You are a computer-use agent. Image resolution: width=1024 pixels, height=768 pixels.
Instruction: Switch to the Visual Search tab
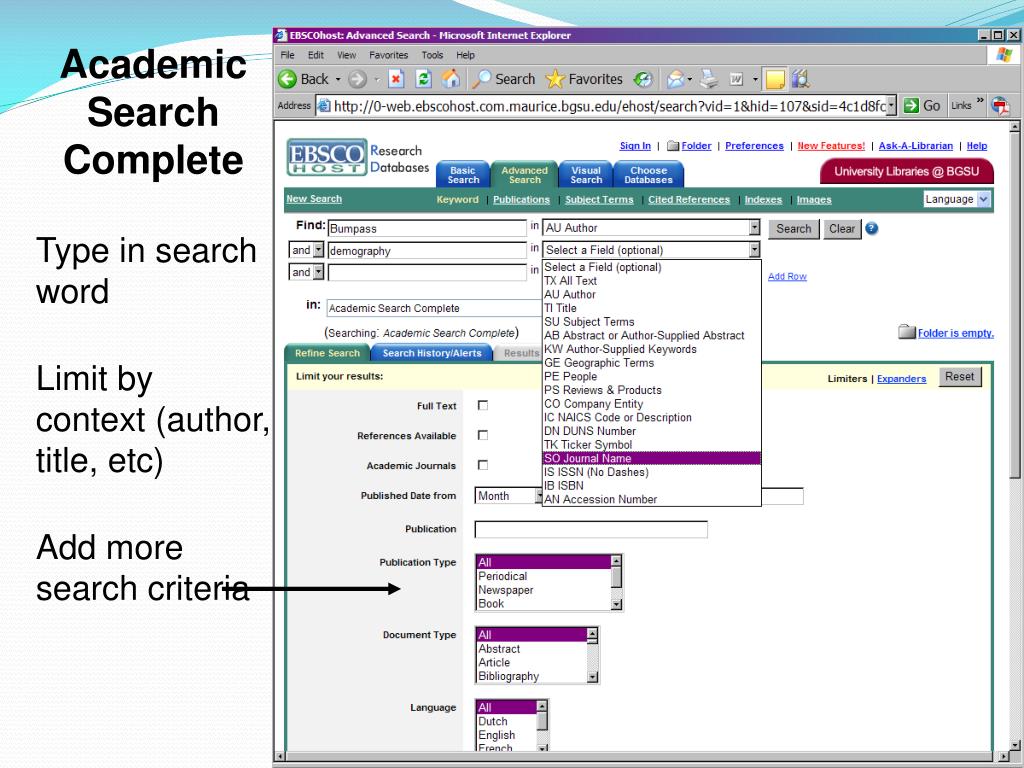[x=586, y=174]
